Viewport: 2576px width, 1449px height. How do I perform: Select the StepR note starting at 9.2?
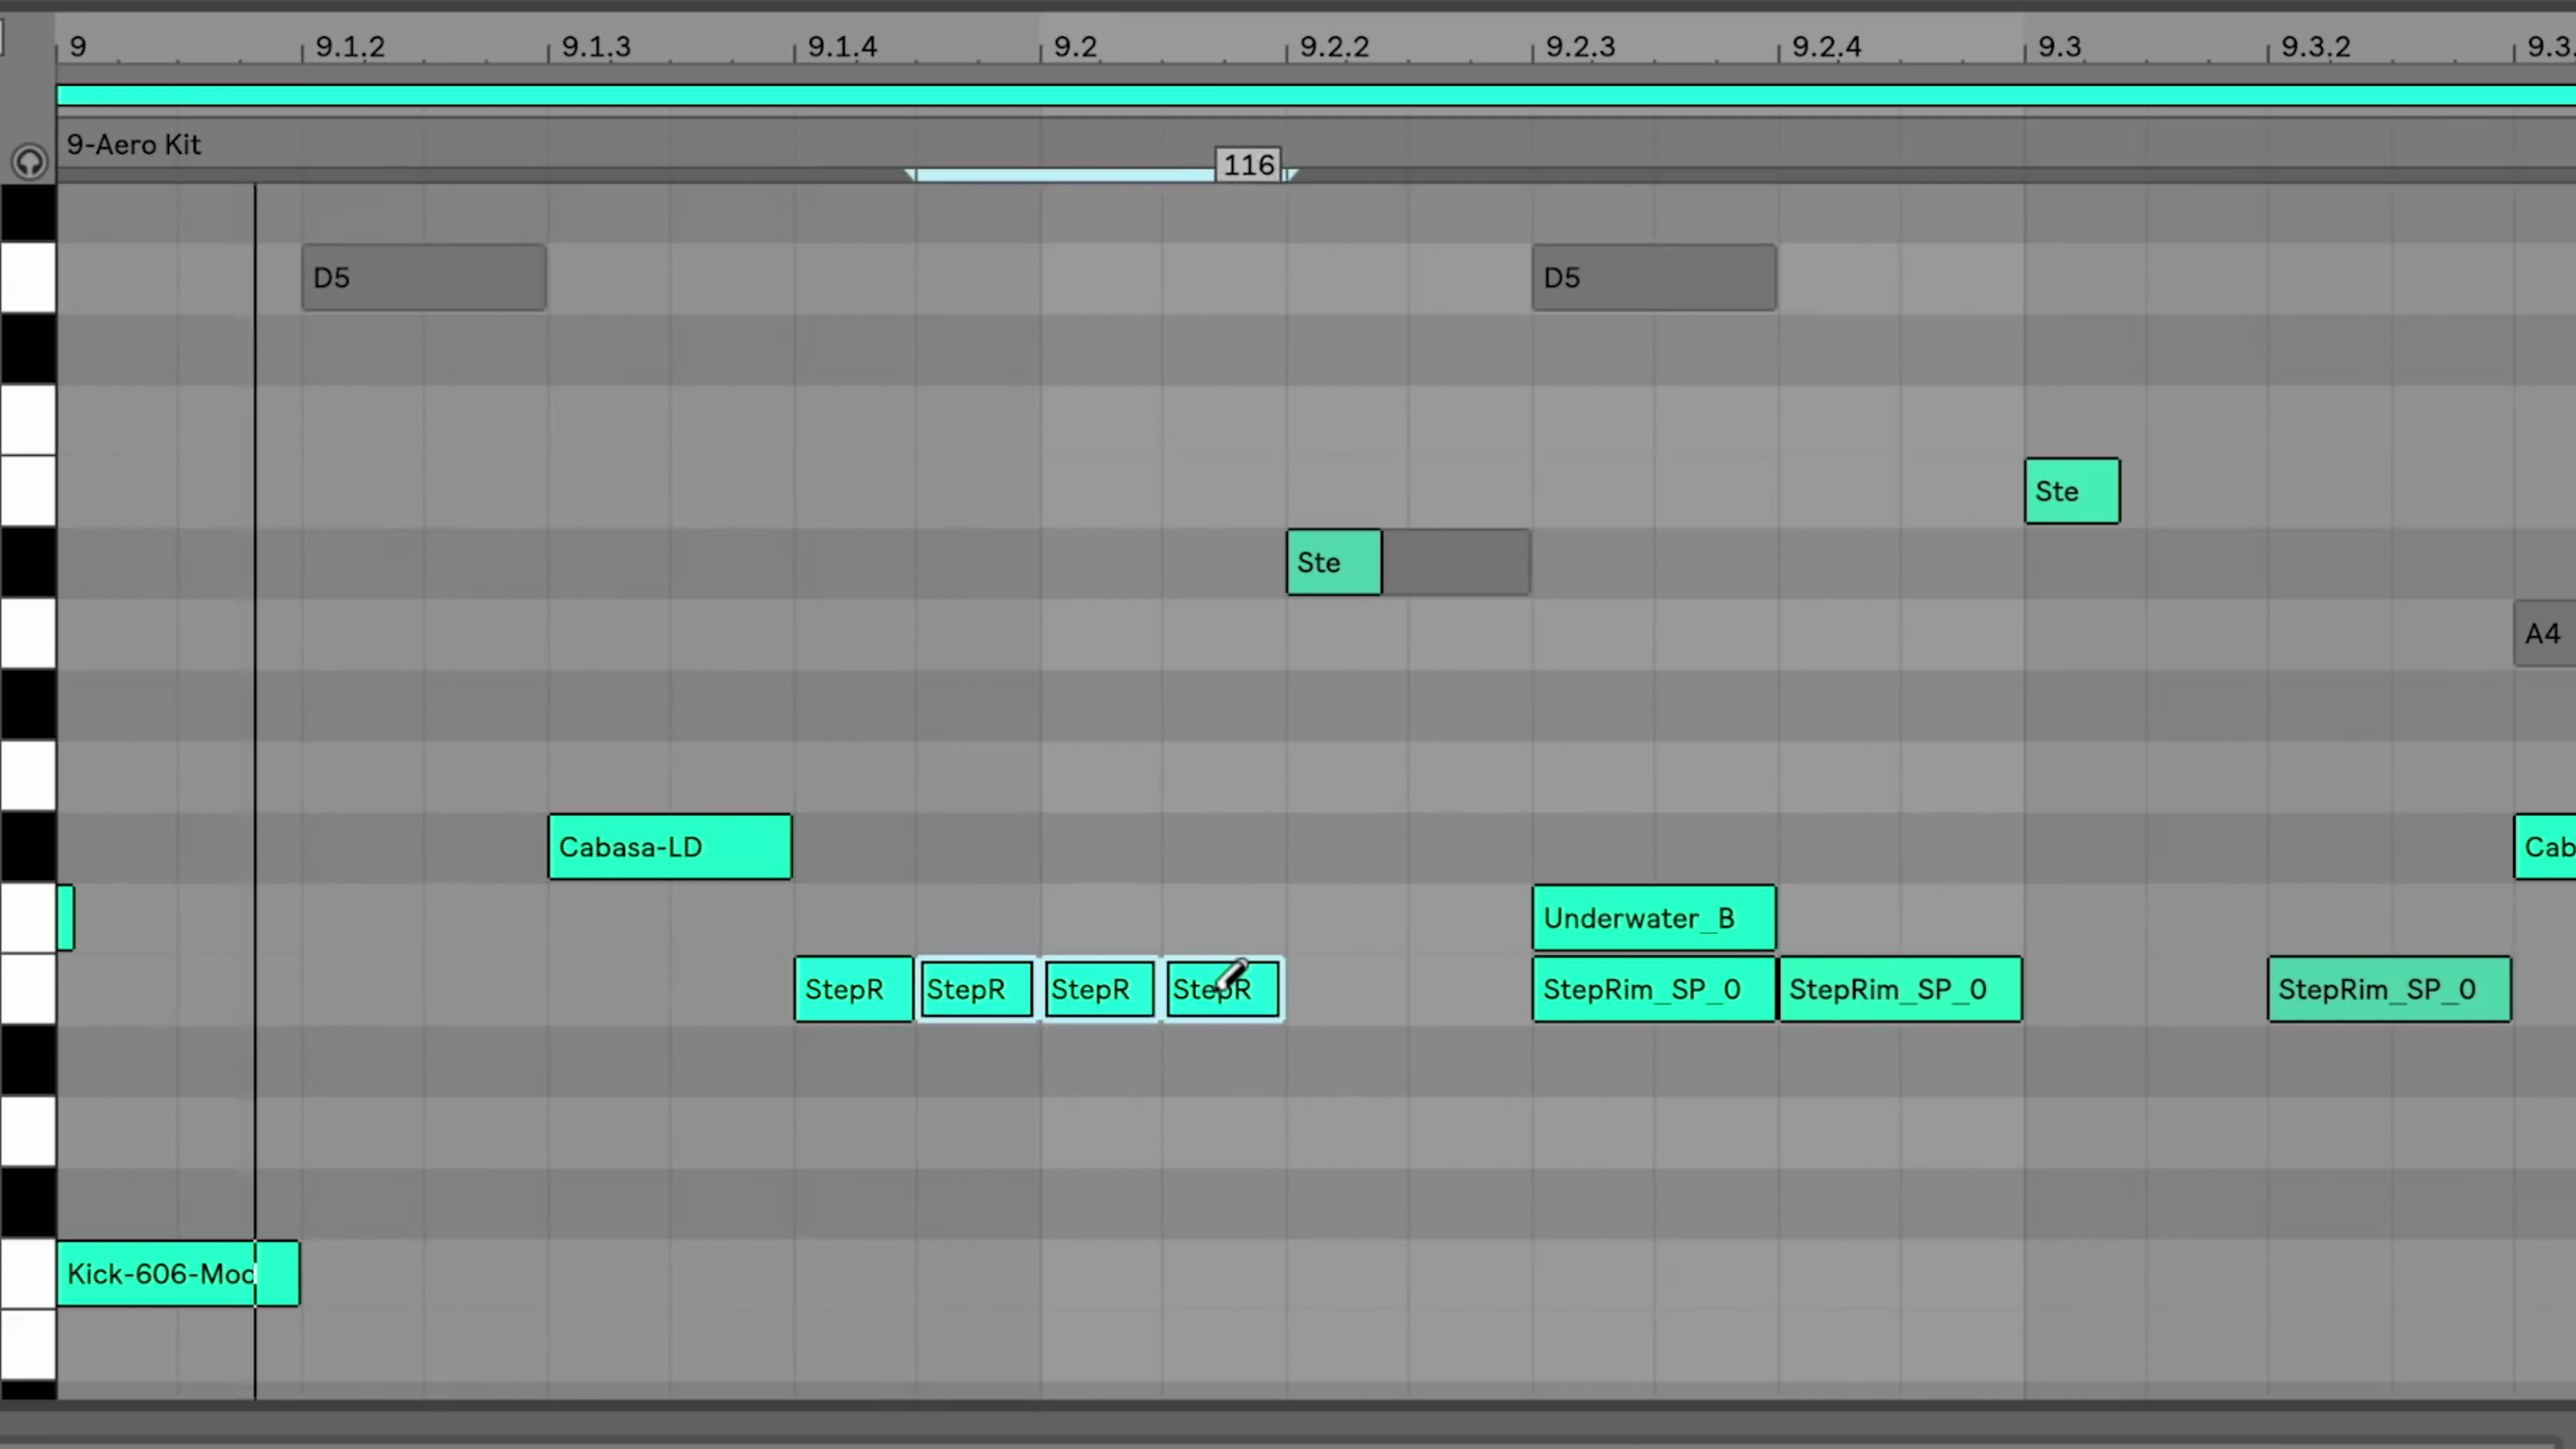tap(1099, 989)
